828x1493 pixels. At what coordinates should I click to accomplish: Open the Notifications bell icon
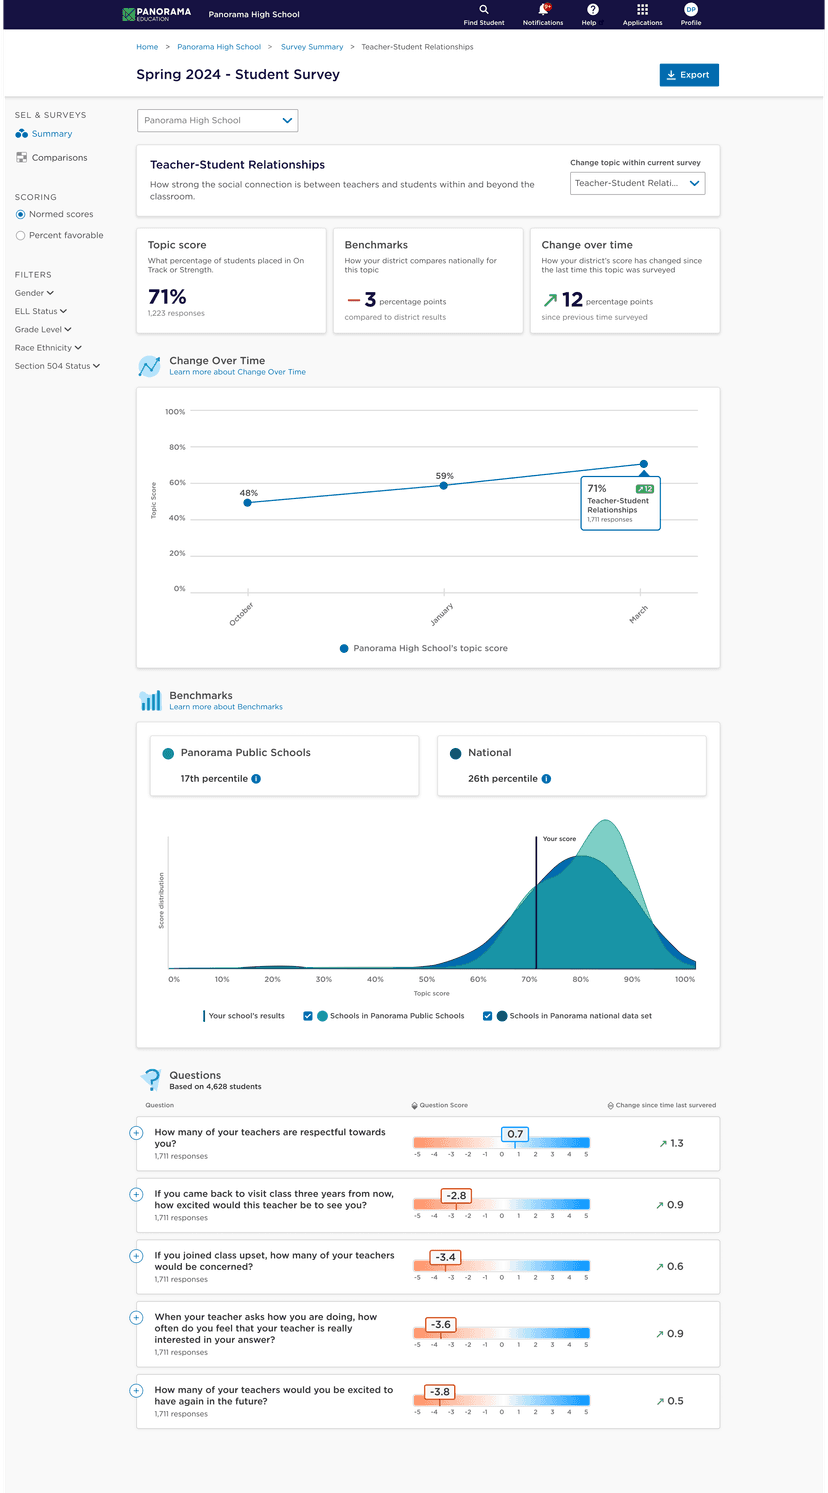[543, 10]
